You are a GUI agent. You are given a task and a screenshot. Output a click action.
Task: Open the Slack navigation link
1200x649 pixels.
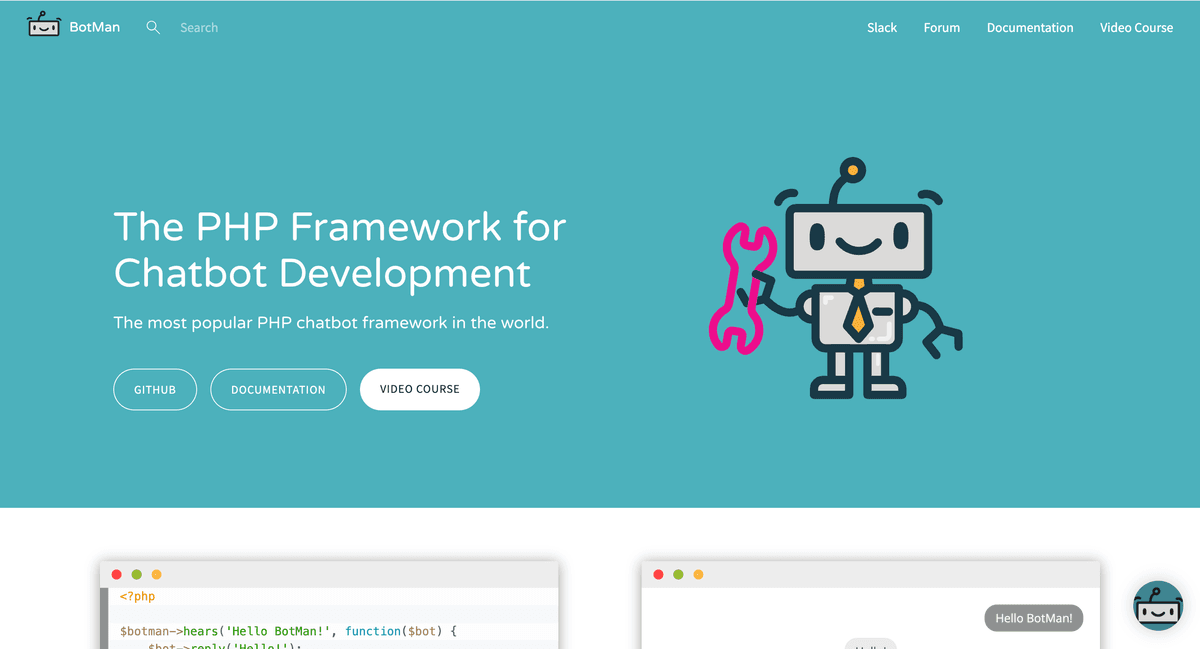[881, 27]
